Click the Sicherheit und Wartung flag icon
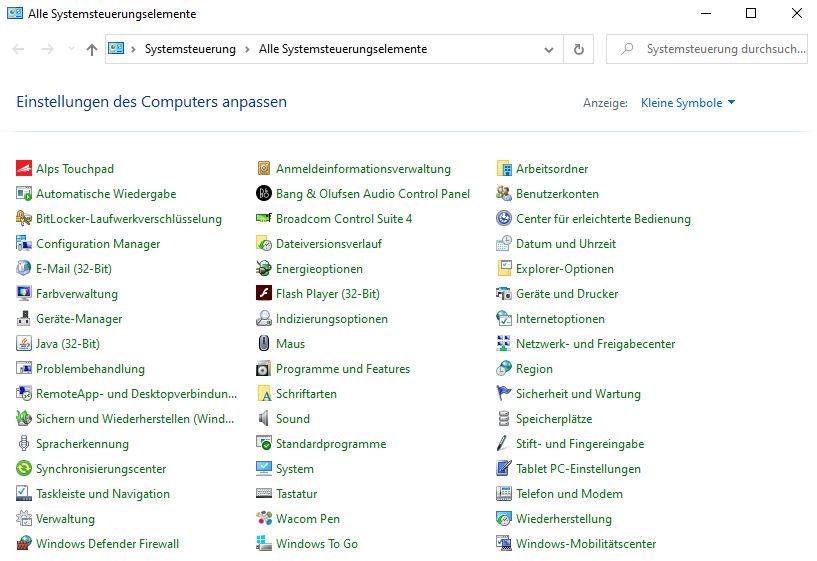Image resolution: width=817 pixels, height=561 pixels. click(504, 394)
